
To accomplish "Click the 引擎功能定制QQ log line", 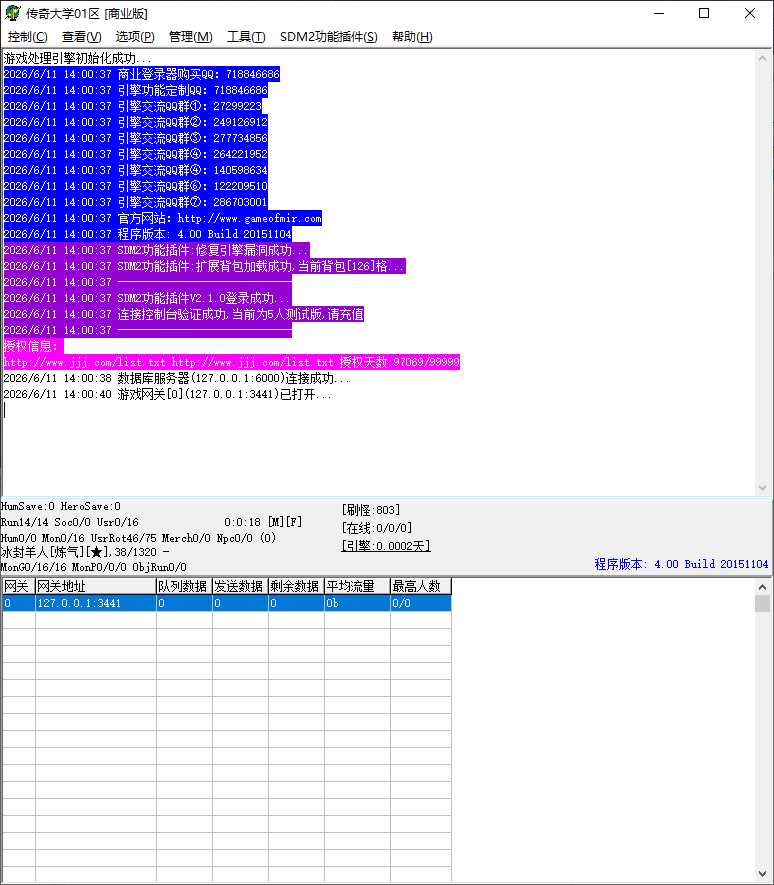I will (135, 90).
